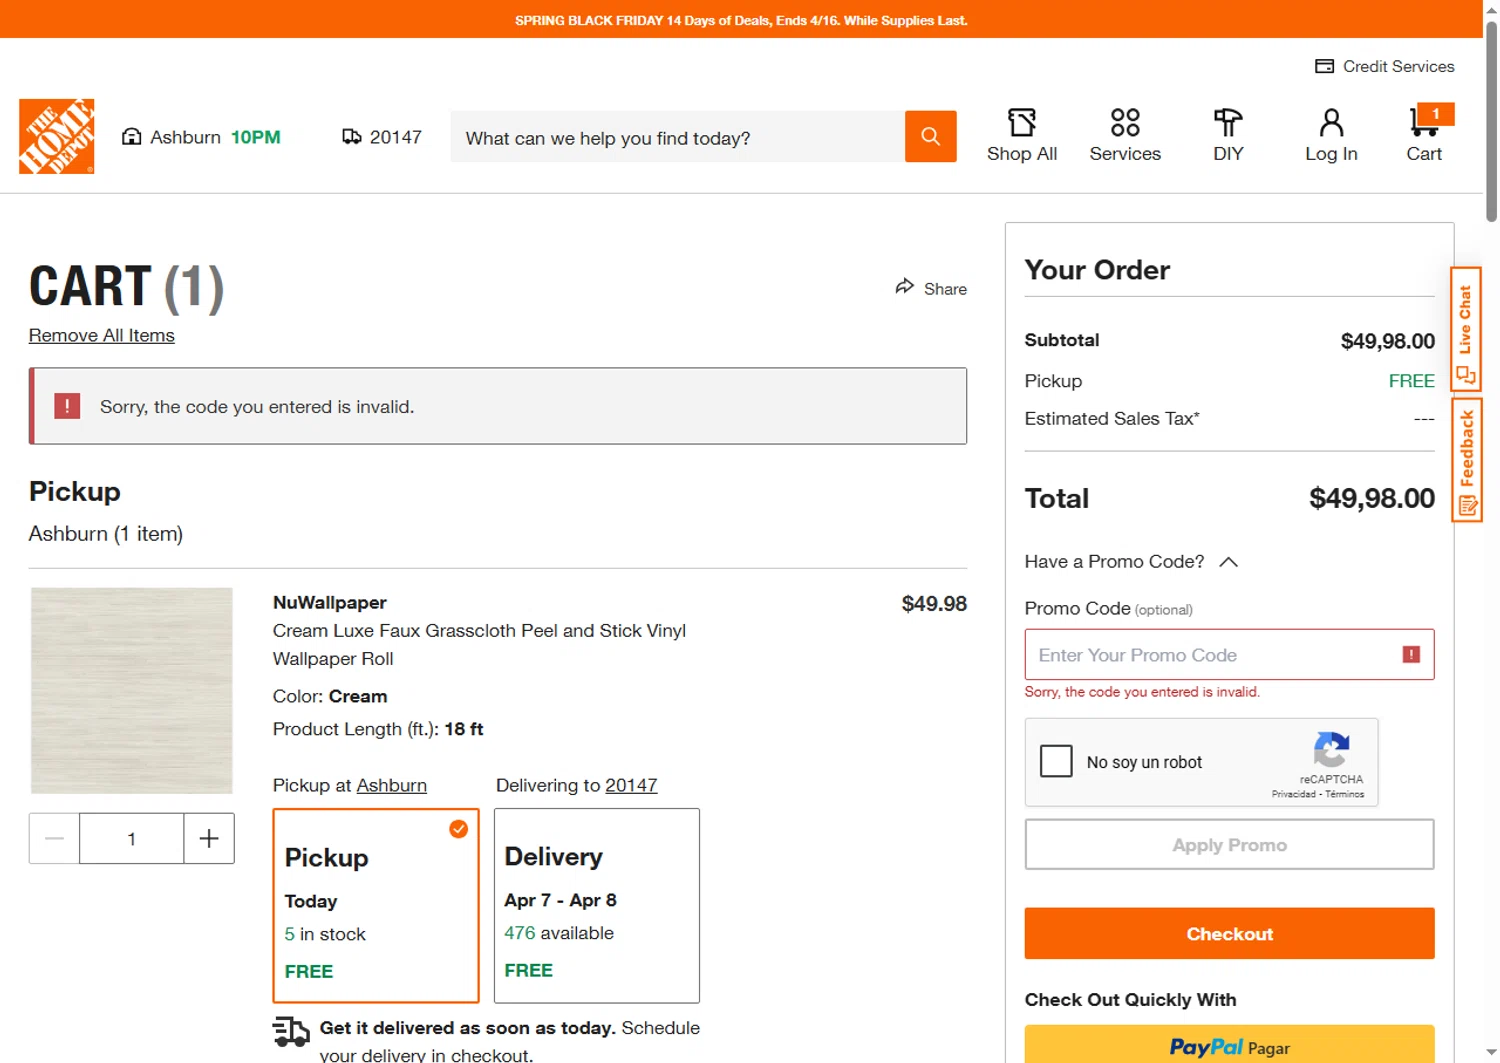Click the Ashburn 10PM store selector
This screenshot has height=1063, width=1500.
[201, 137]
